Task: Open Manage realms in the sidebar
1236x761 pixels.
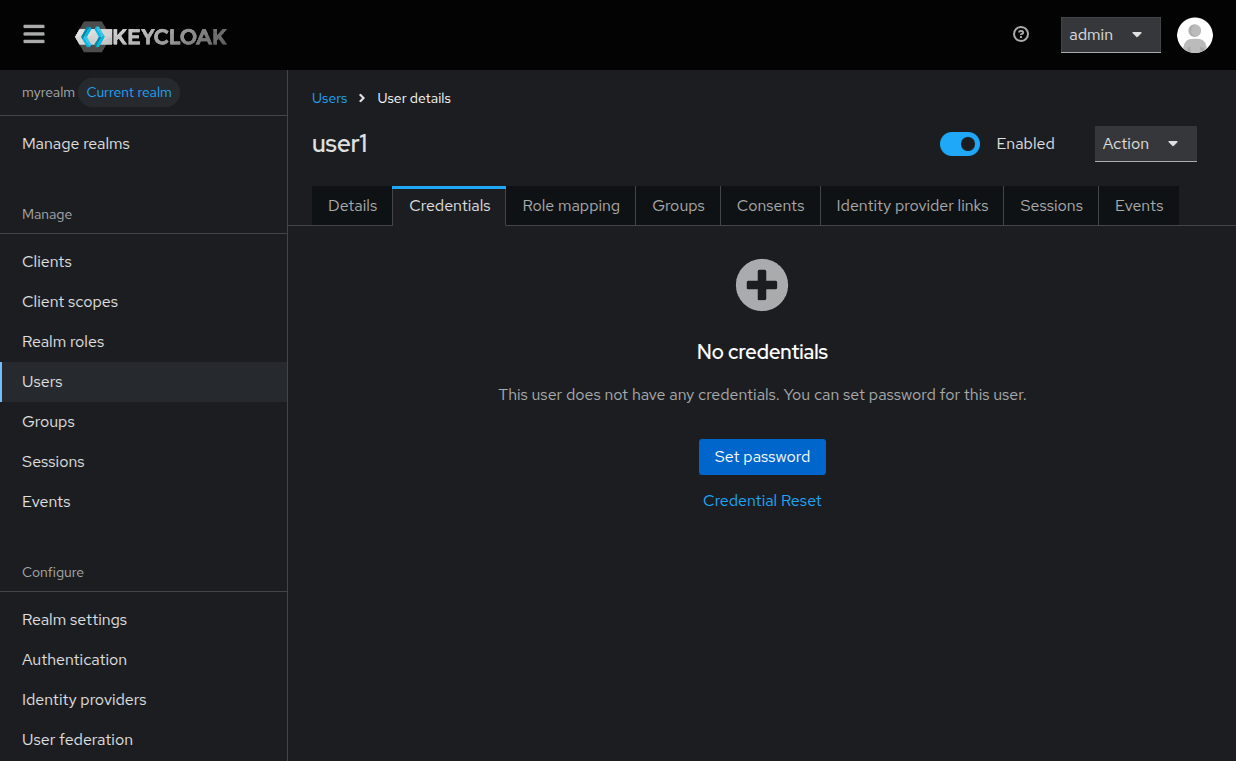Action: [143, 144]
